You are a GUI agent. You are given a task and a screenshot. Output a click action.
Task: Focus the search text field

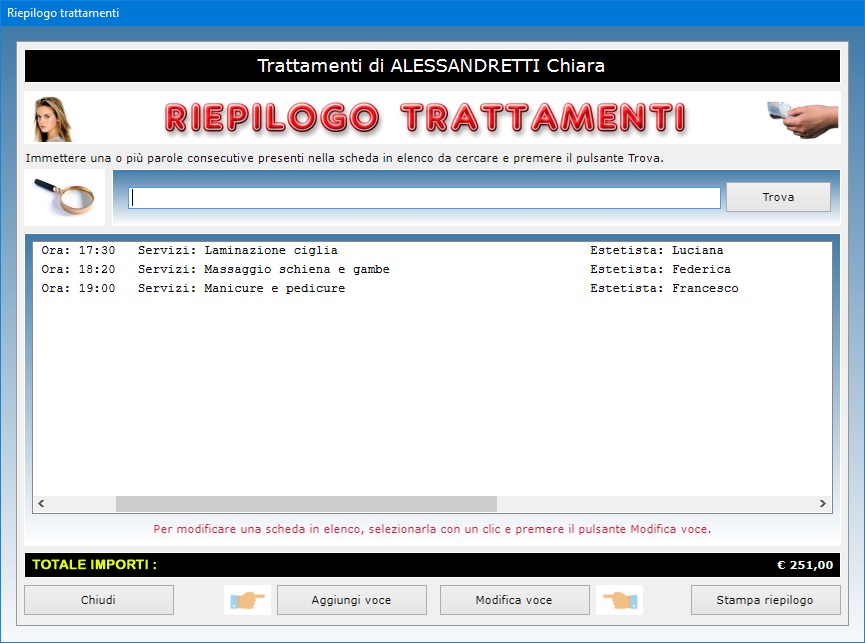pos(424,198)
